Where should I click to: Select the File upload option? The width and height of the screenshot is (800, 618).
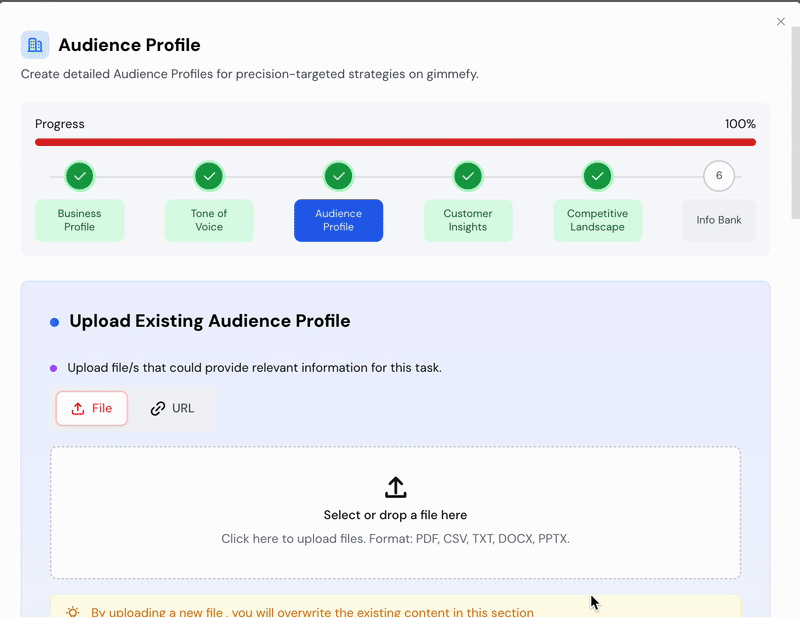[92, 408]
